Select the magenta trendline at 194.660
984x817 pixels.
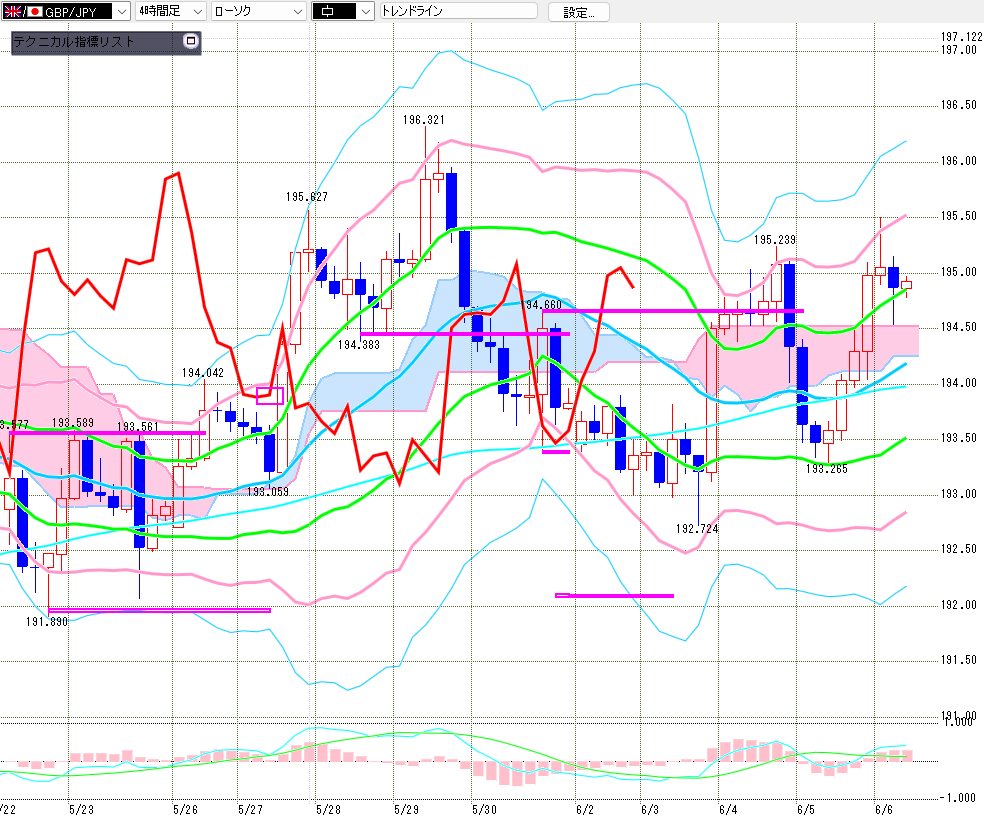673,311
